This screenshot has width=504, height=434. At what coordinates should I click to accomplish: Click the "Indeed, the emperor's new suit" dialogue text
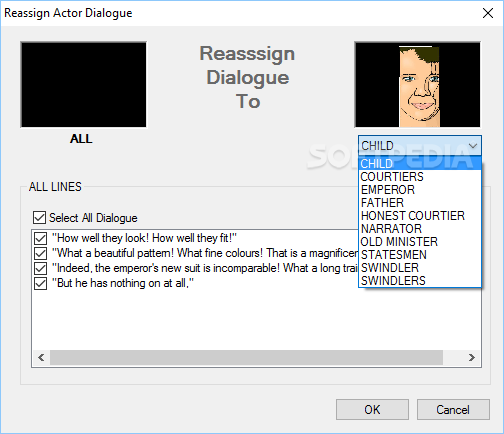(205, 268)
